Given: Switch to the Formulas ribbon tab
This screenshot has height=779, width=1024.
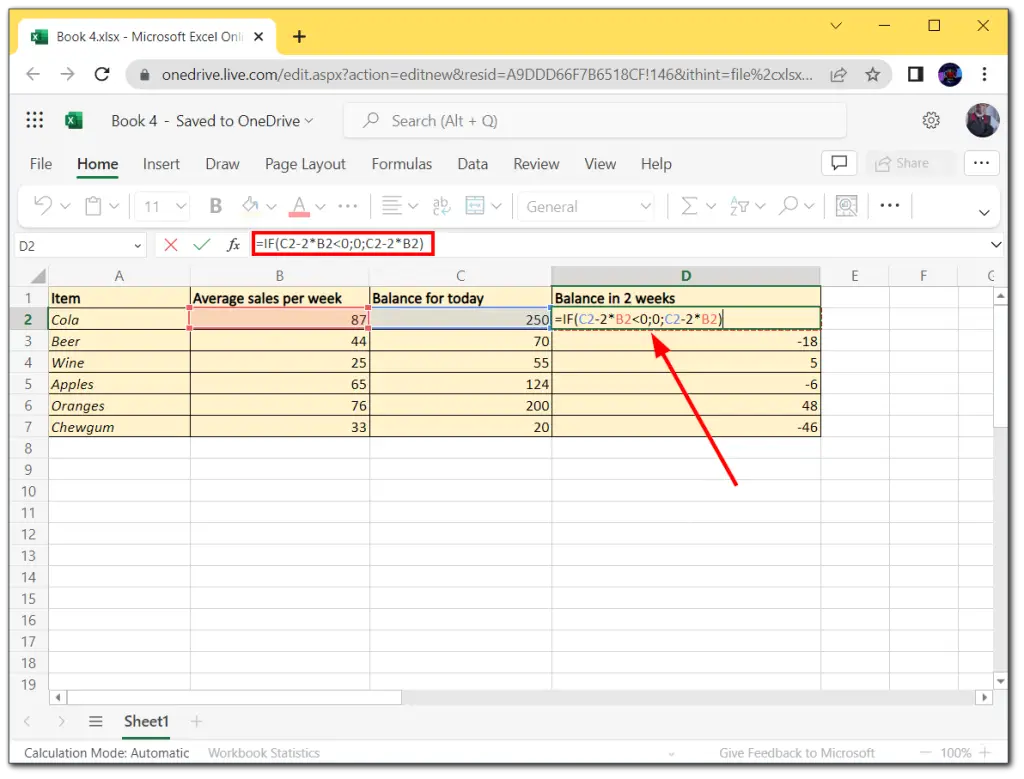Looking at the screenshot, I should [x=401, y=164].
